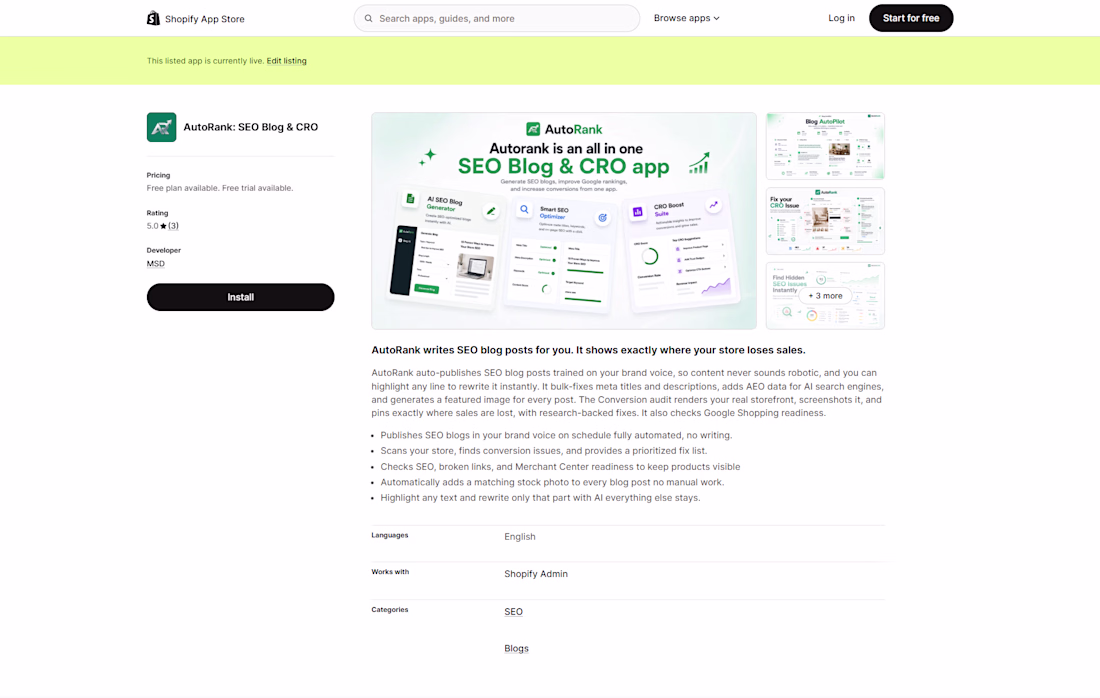Click the Smart SEO Optimizer magnifier icon
This screenshot has width=1100, height=698.
point(524,209)
